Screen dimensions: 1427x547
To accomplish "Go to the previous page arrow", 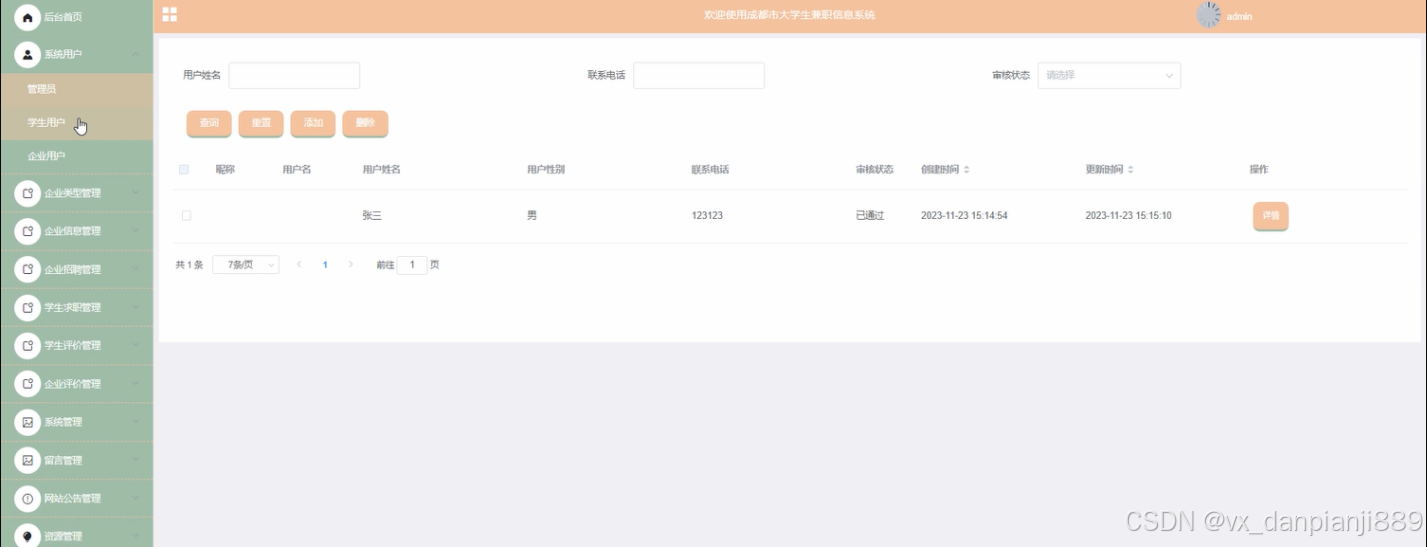I will (x=299, y=265).
